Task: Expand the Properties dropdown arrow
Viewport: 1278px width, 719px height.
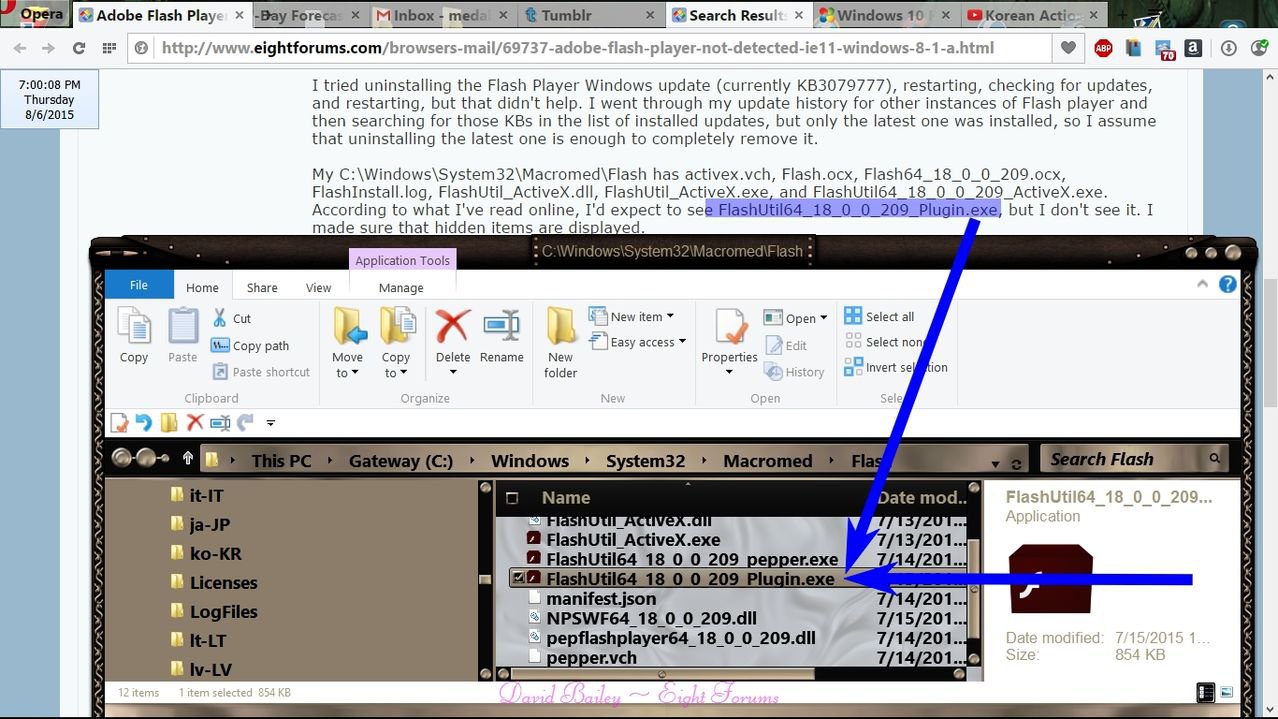Action: [729, 372]
